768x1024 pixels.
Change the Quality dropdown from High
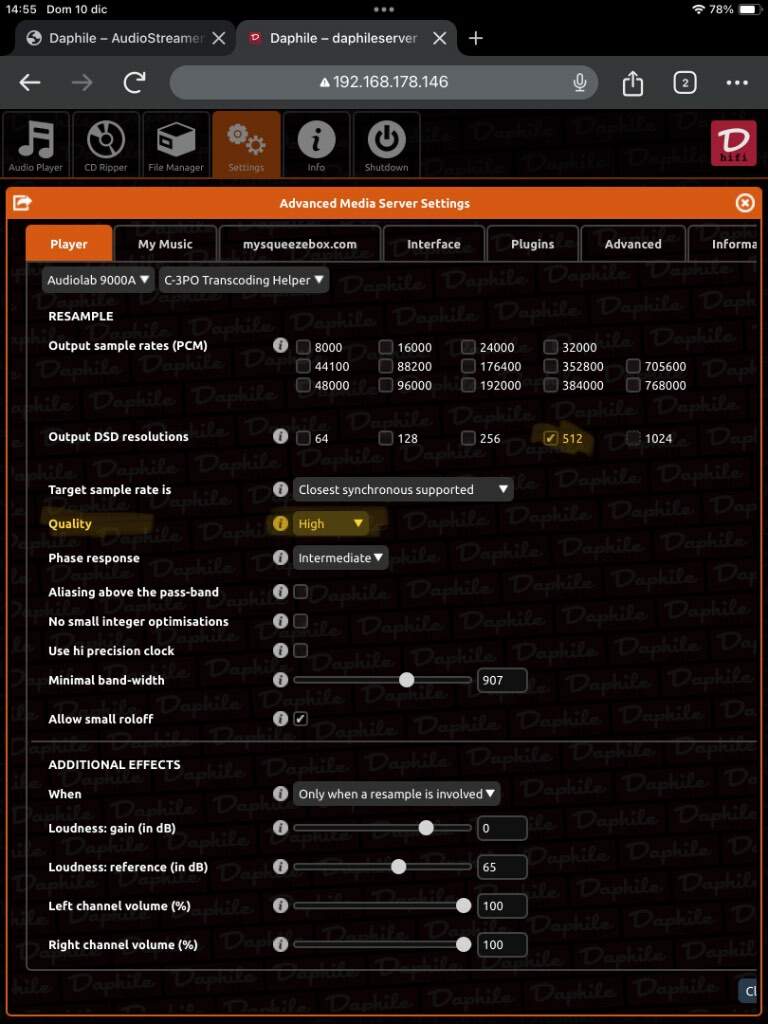click(x=330, y=523)
